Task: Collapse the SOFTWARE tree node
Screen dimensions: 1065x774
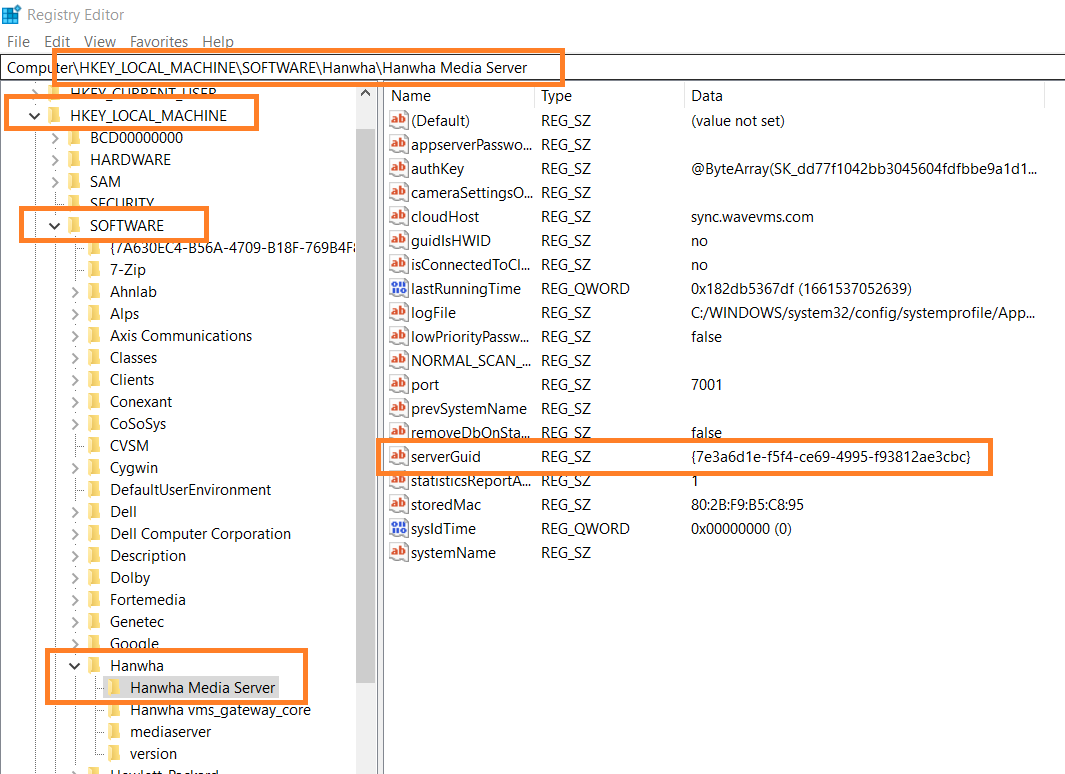Action: click(54, 226)
